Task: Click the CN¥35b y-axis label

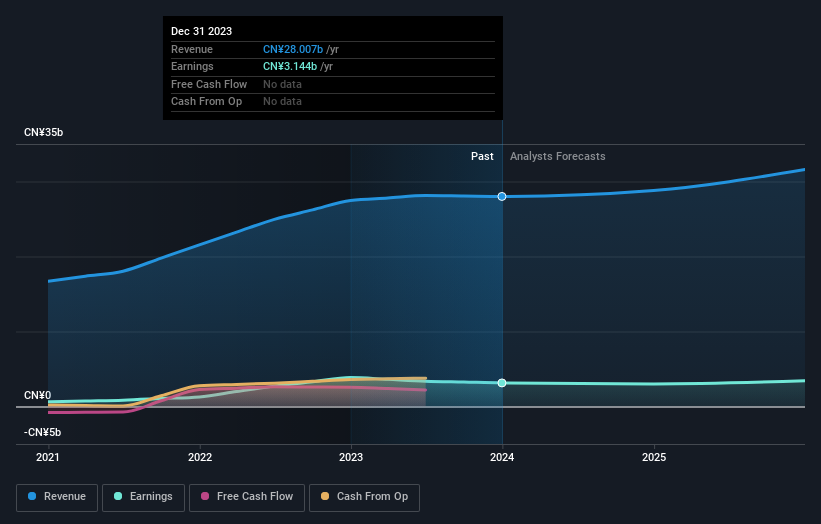Action: point(43,132)
